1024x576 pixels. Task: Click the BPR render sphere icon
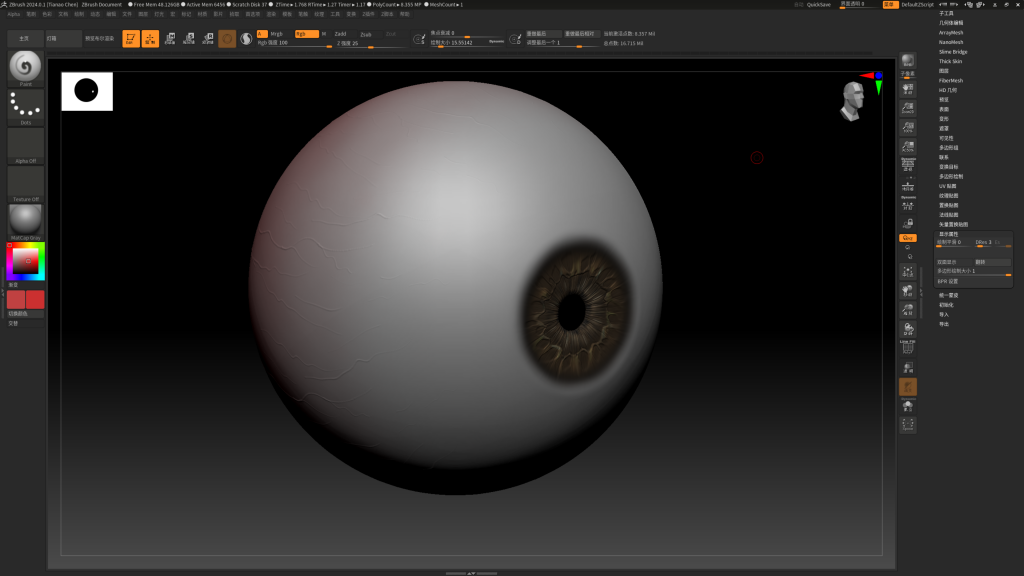pos(908,61)
